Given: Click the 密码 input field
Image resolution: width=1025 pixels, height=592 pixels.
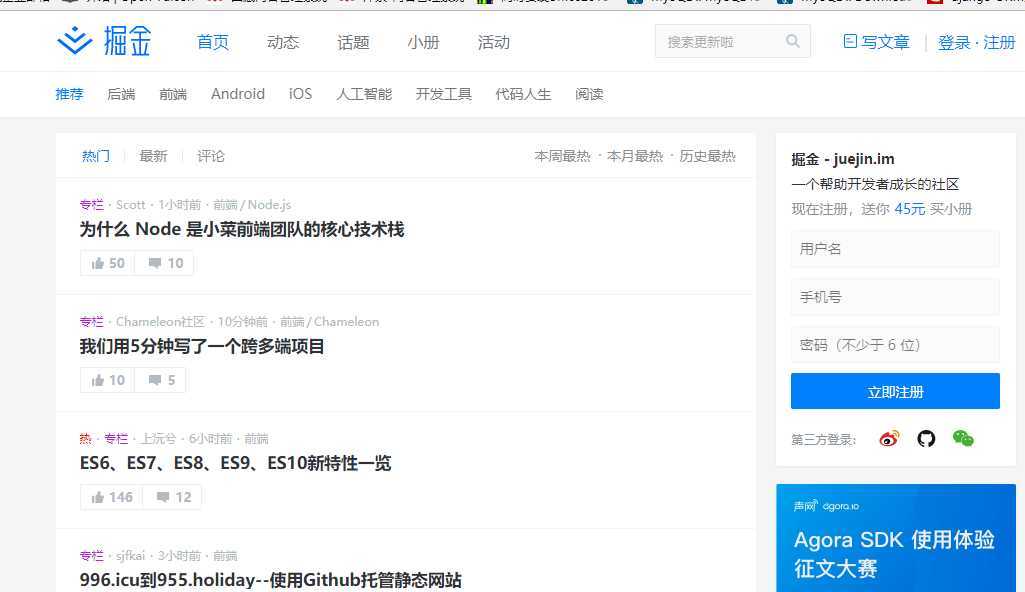Looking at the screenshot, I should tap(895, 344).
